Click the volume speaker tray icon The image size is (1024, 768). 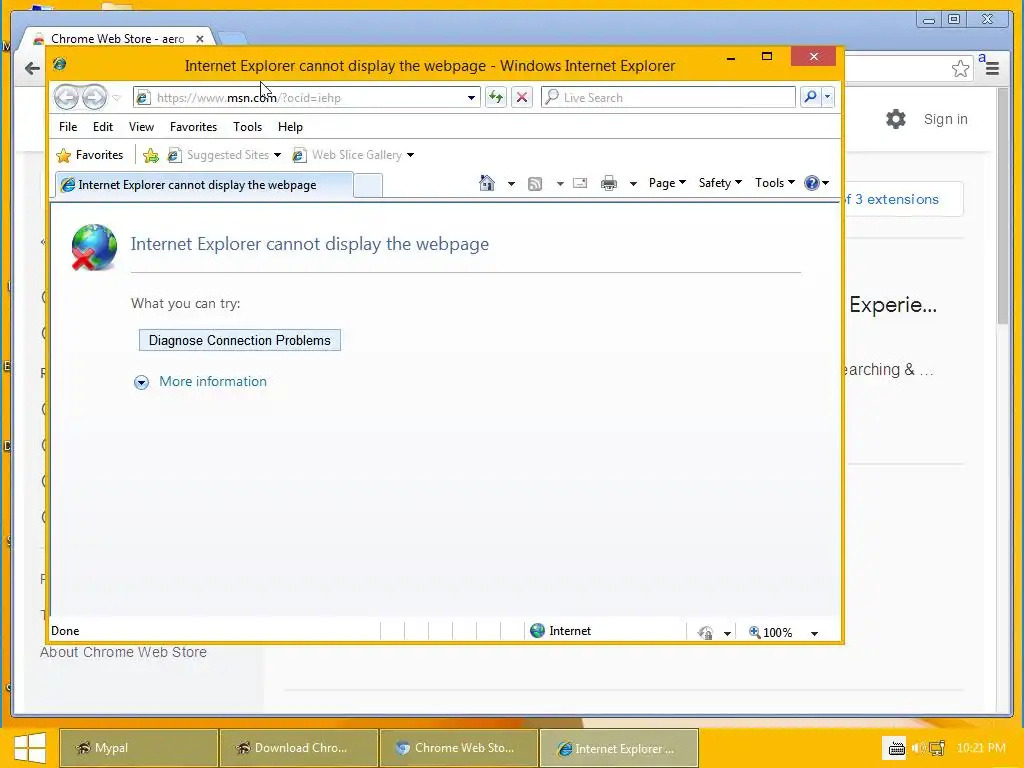coord(918,748)
